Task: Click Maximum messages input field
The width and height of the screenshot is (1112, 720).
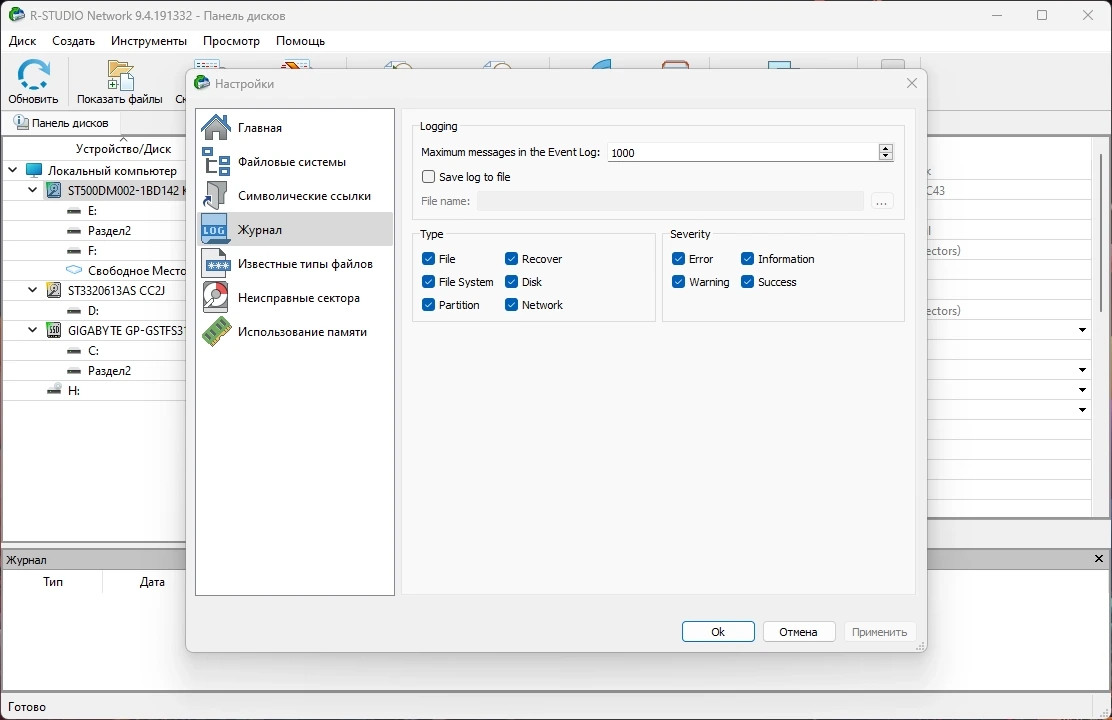Action: pos(743,153)
